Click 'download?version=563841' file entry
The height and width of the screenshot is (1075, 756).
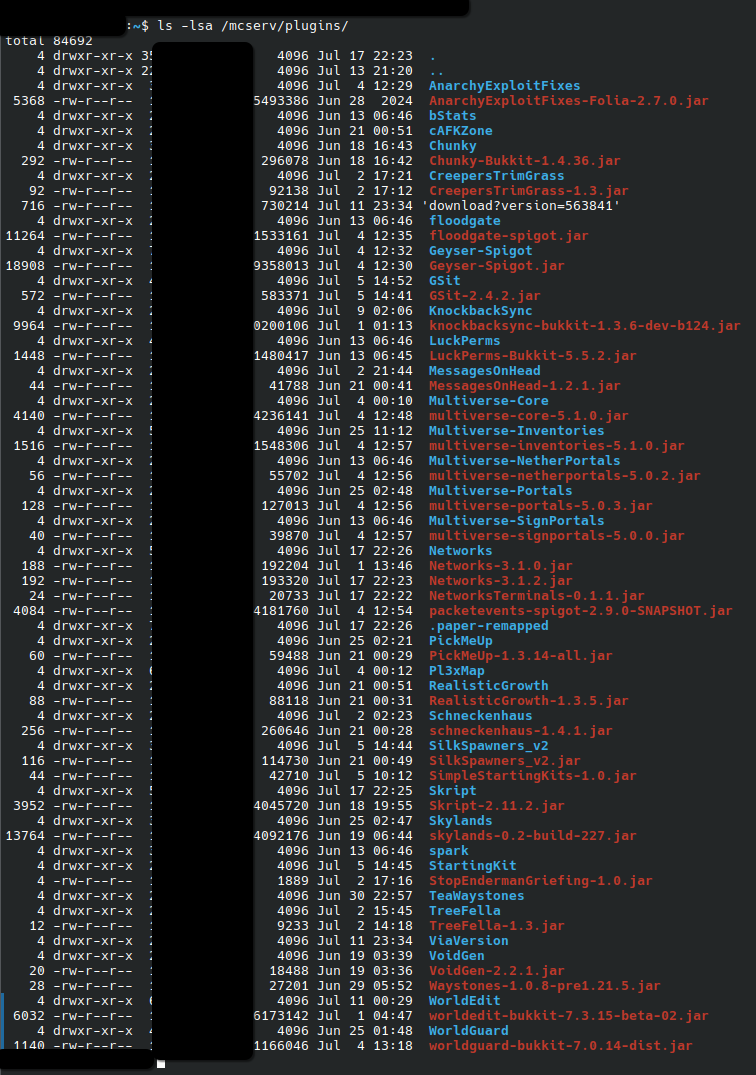[x=521, y=206]
